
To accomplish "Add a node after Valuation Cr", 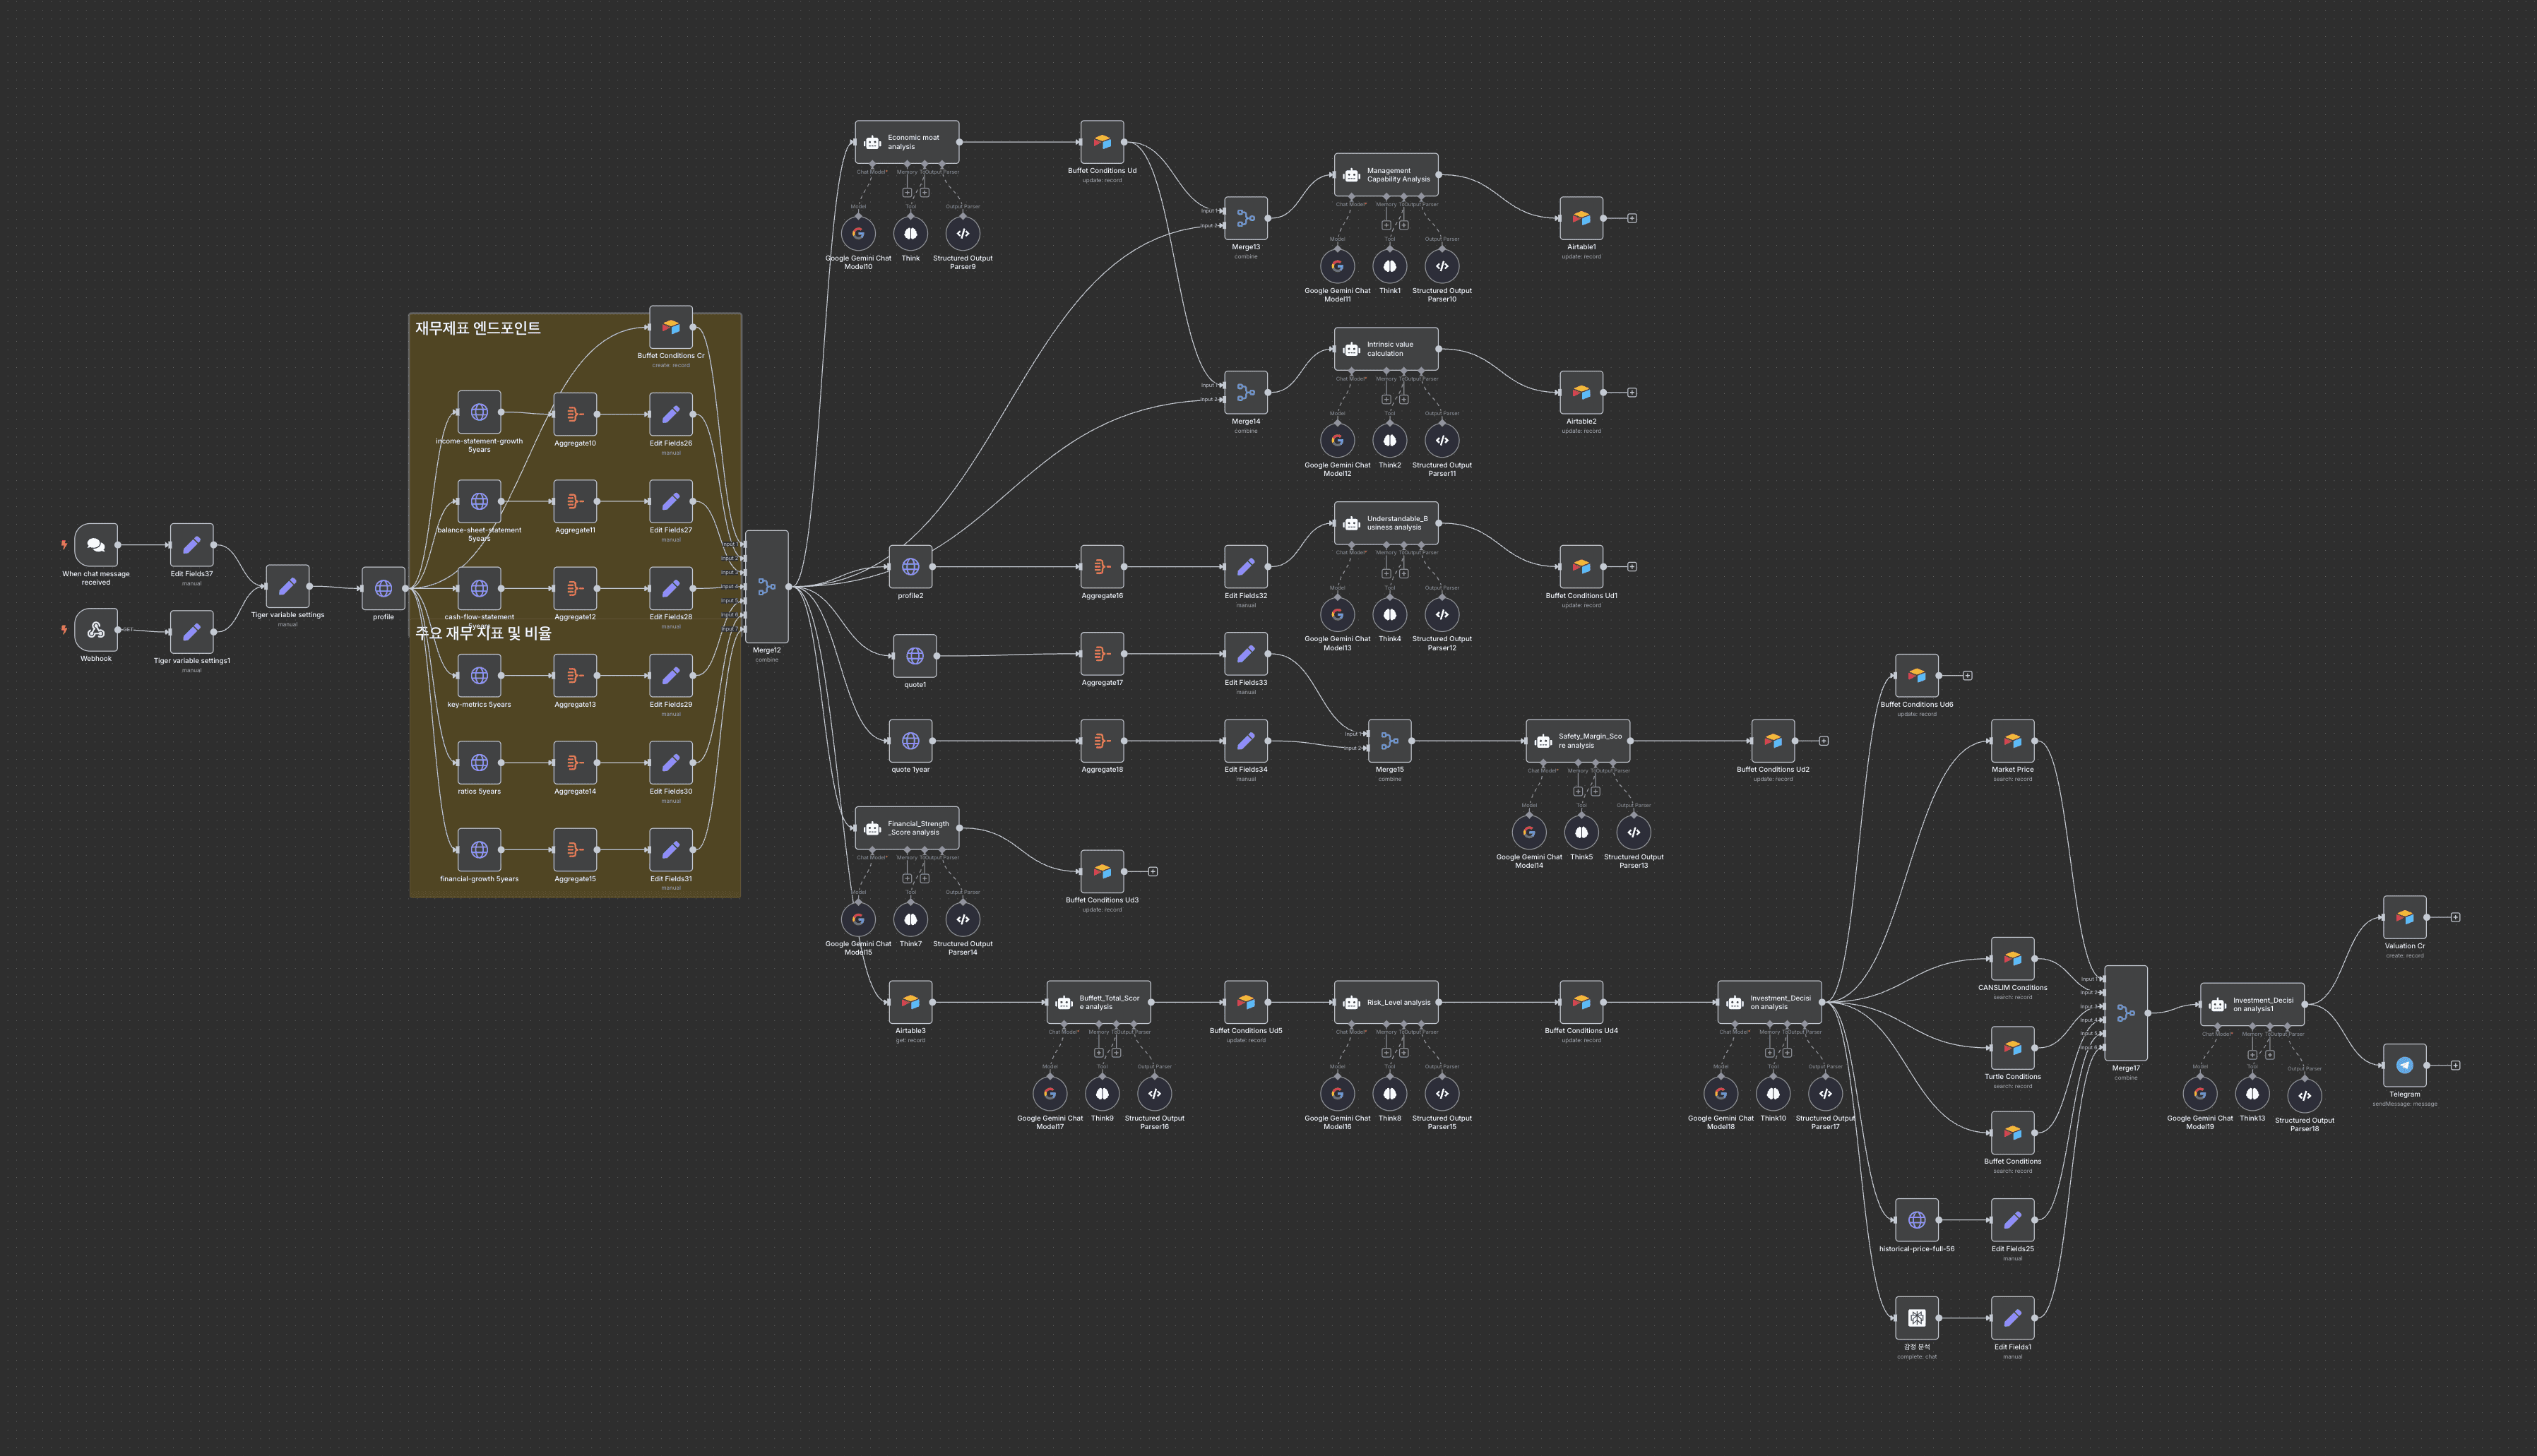I will (2455, 917).
